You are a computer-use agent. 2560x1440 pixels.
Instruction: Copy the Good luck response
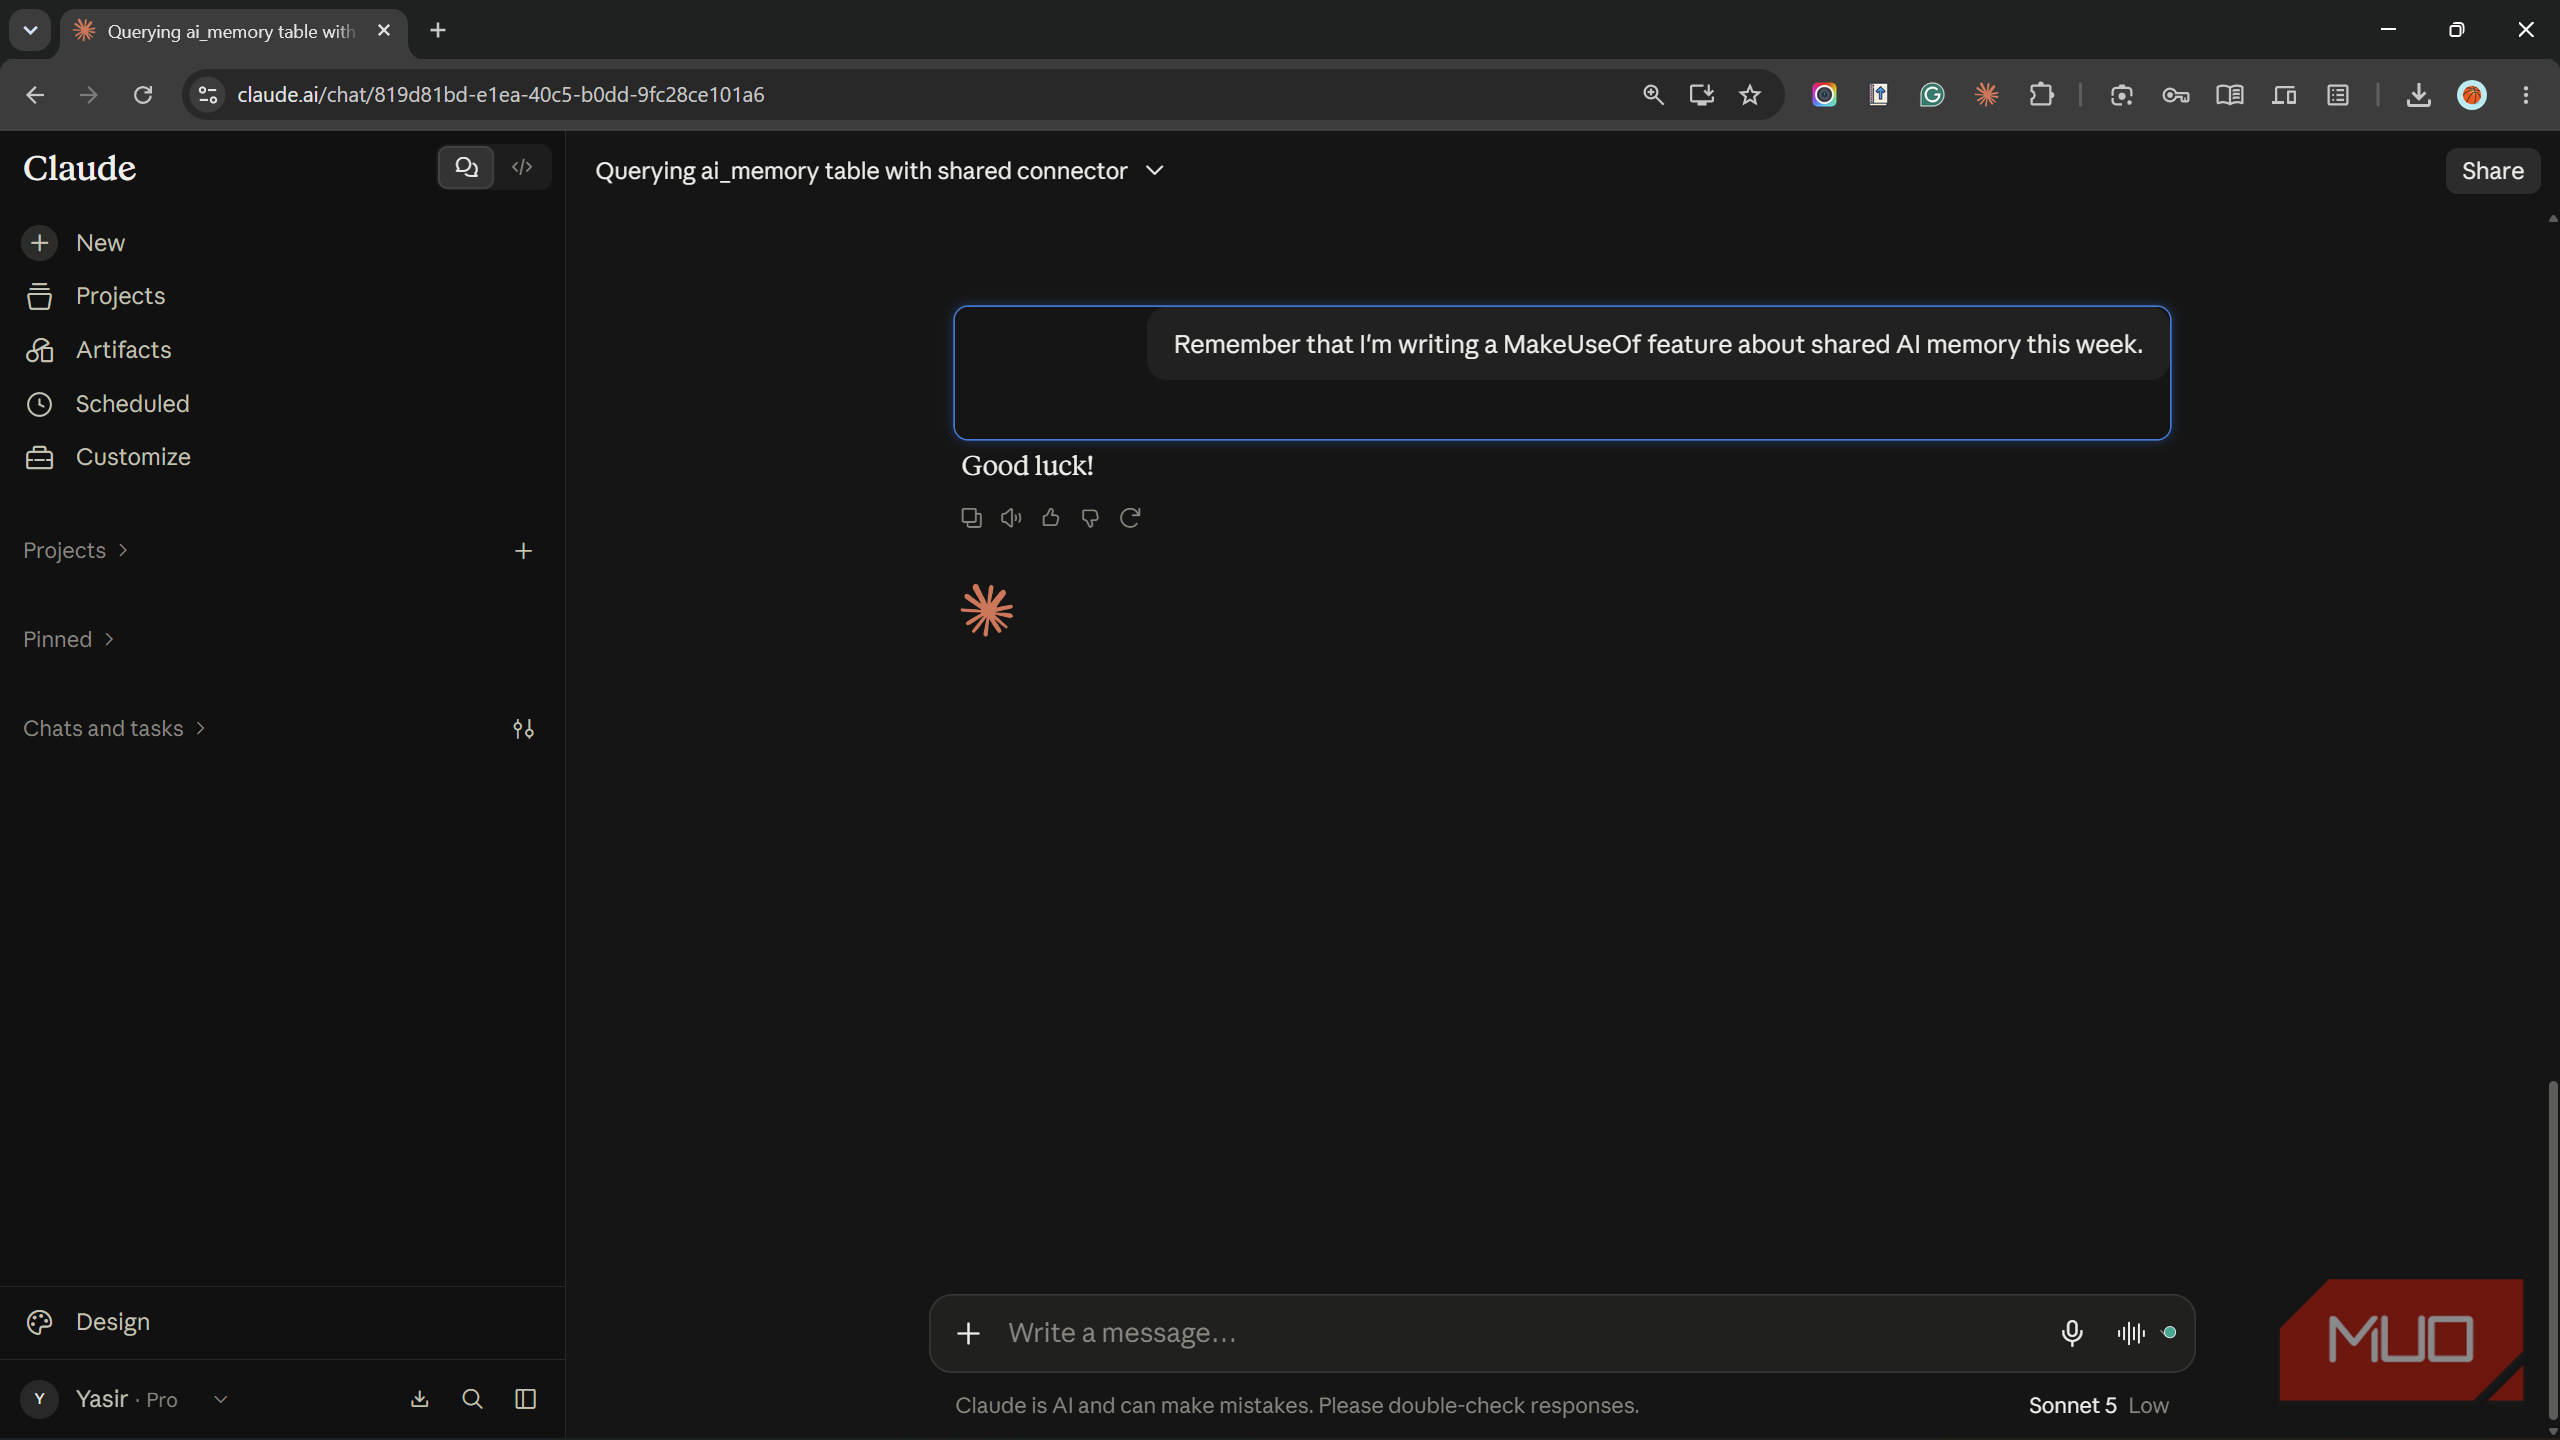click(971, 518)
